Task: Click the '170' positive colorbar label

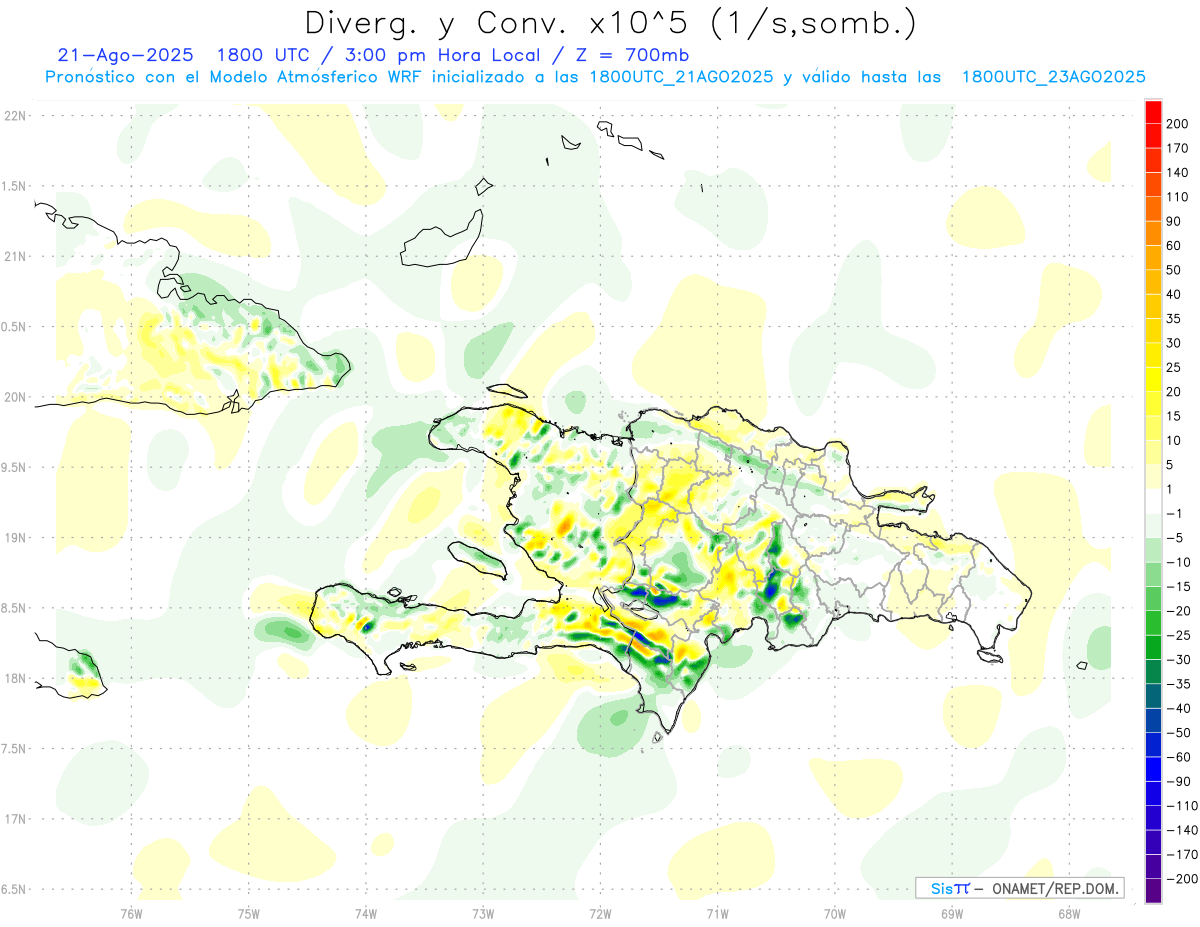Action: point(1178,149)
